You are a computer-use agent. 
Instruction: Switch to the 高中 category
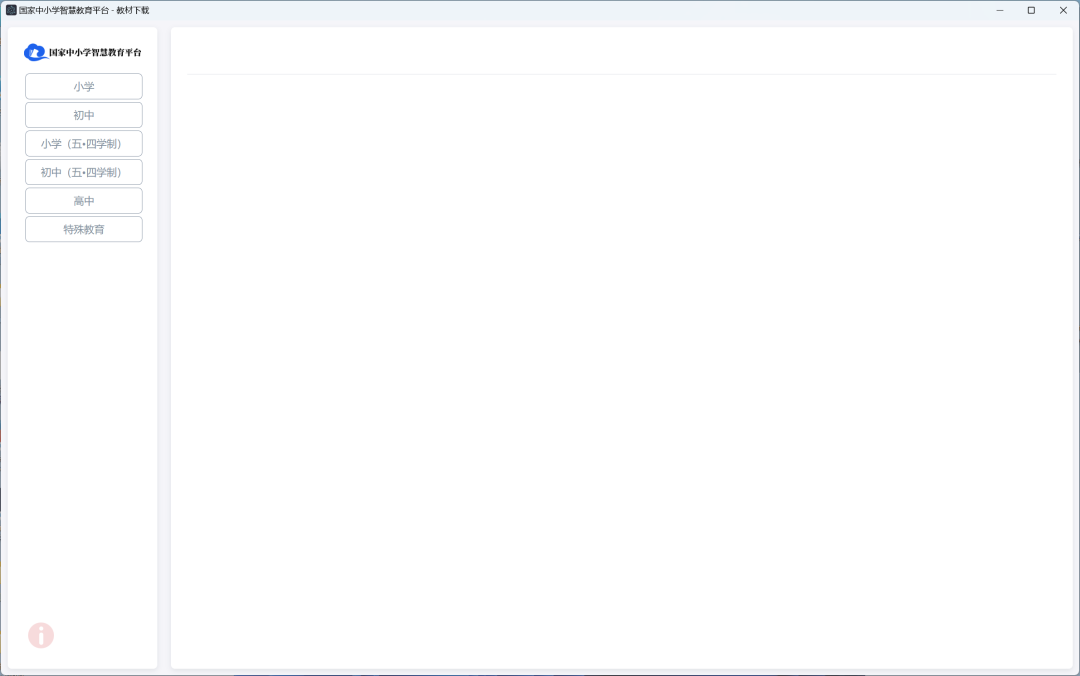84,201
